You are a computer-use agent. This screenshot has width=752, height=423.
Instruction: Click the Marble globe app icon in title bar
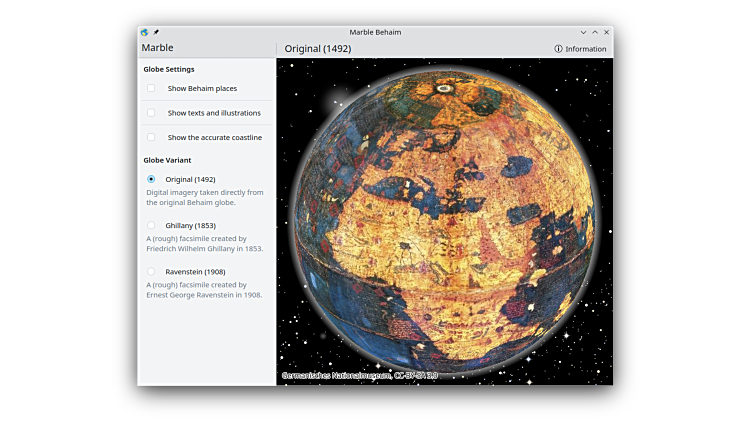145,32
